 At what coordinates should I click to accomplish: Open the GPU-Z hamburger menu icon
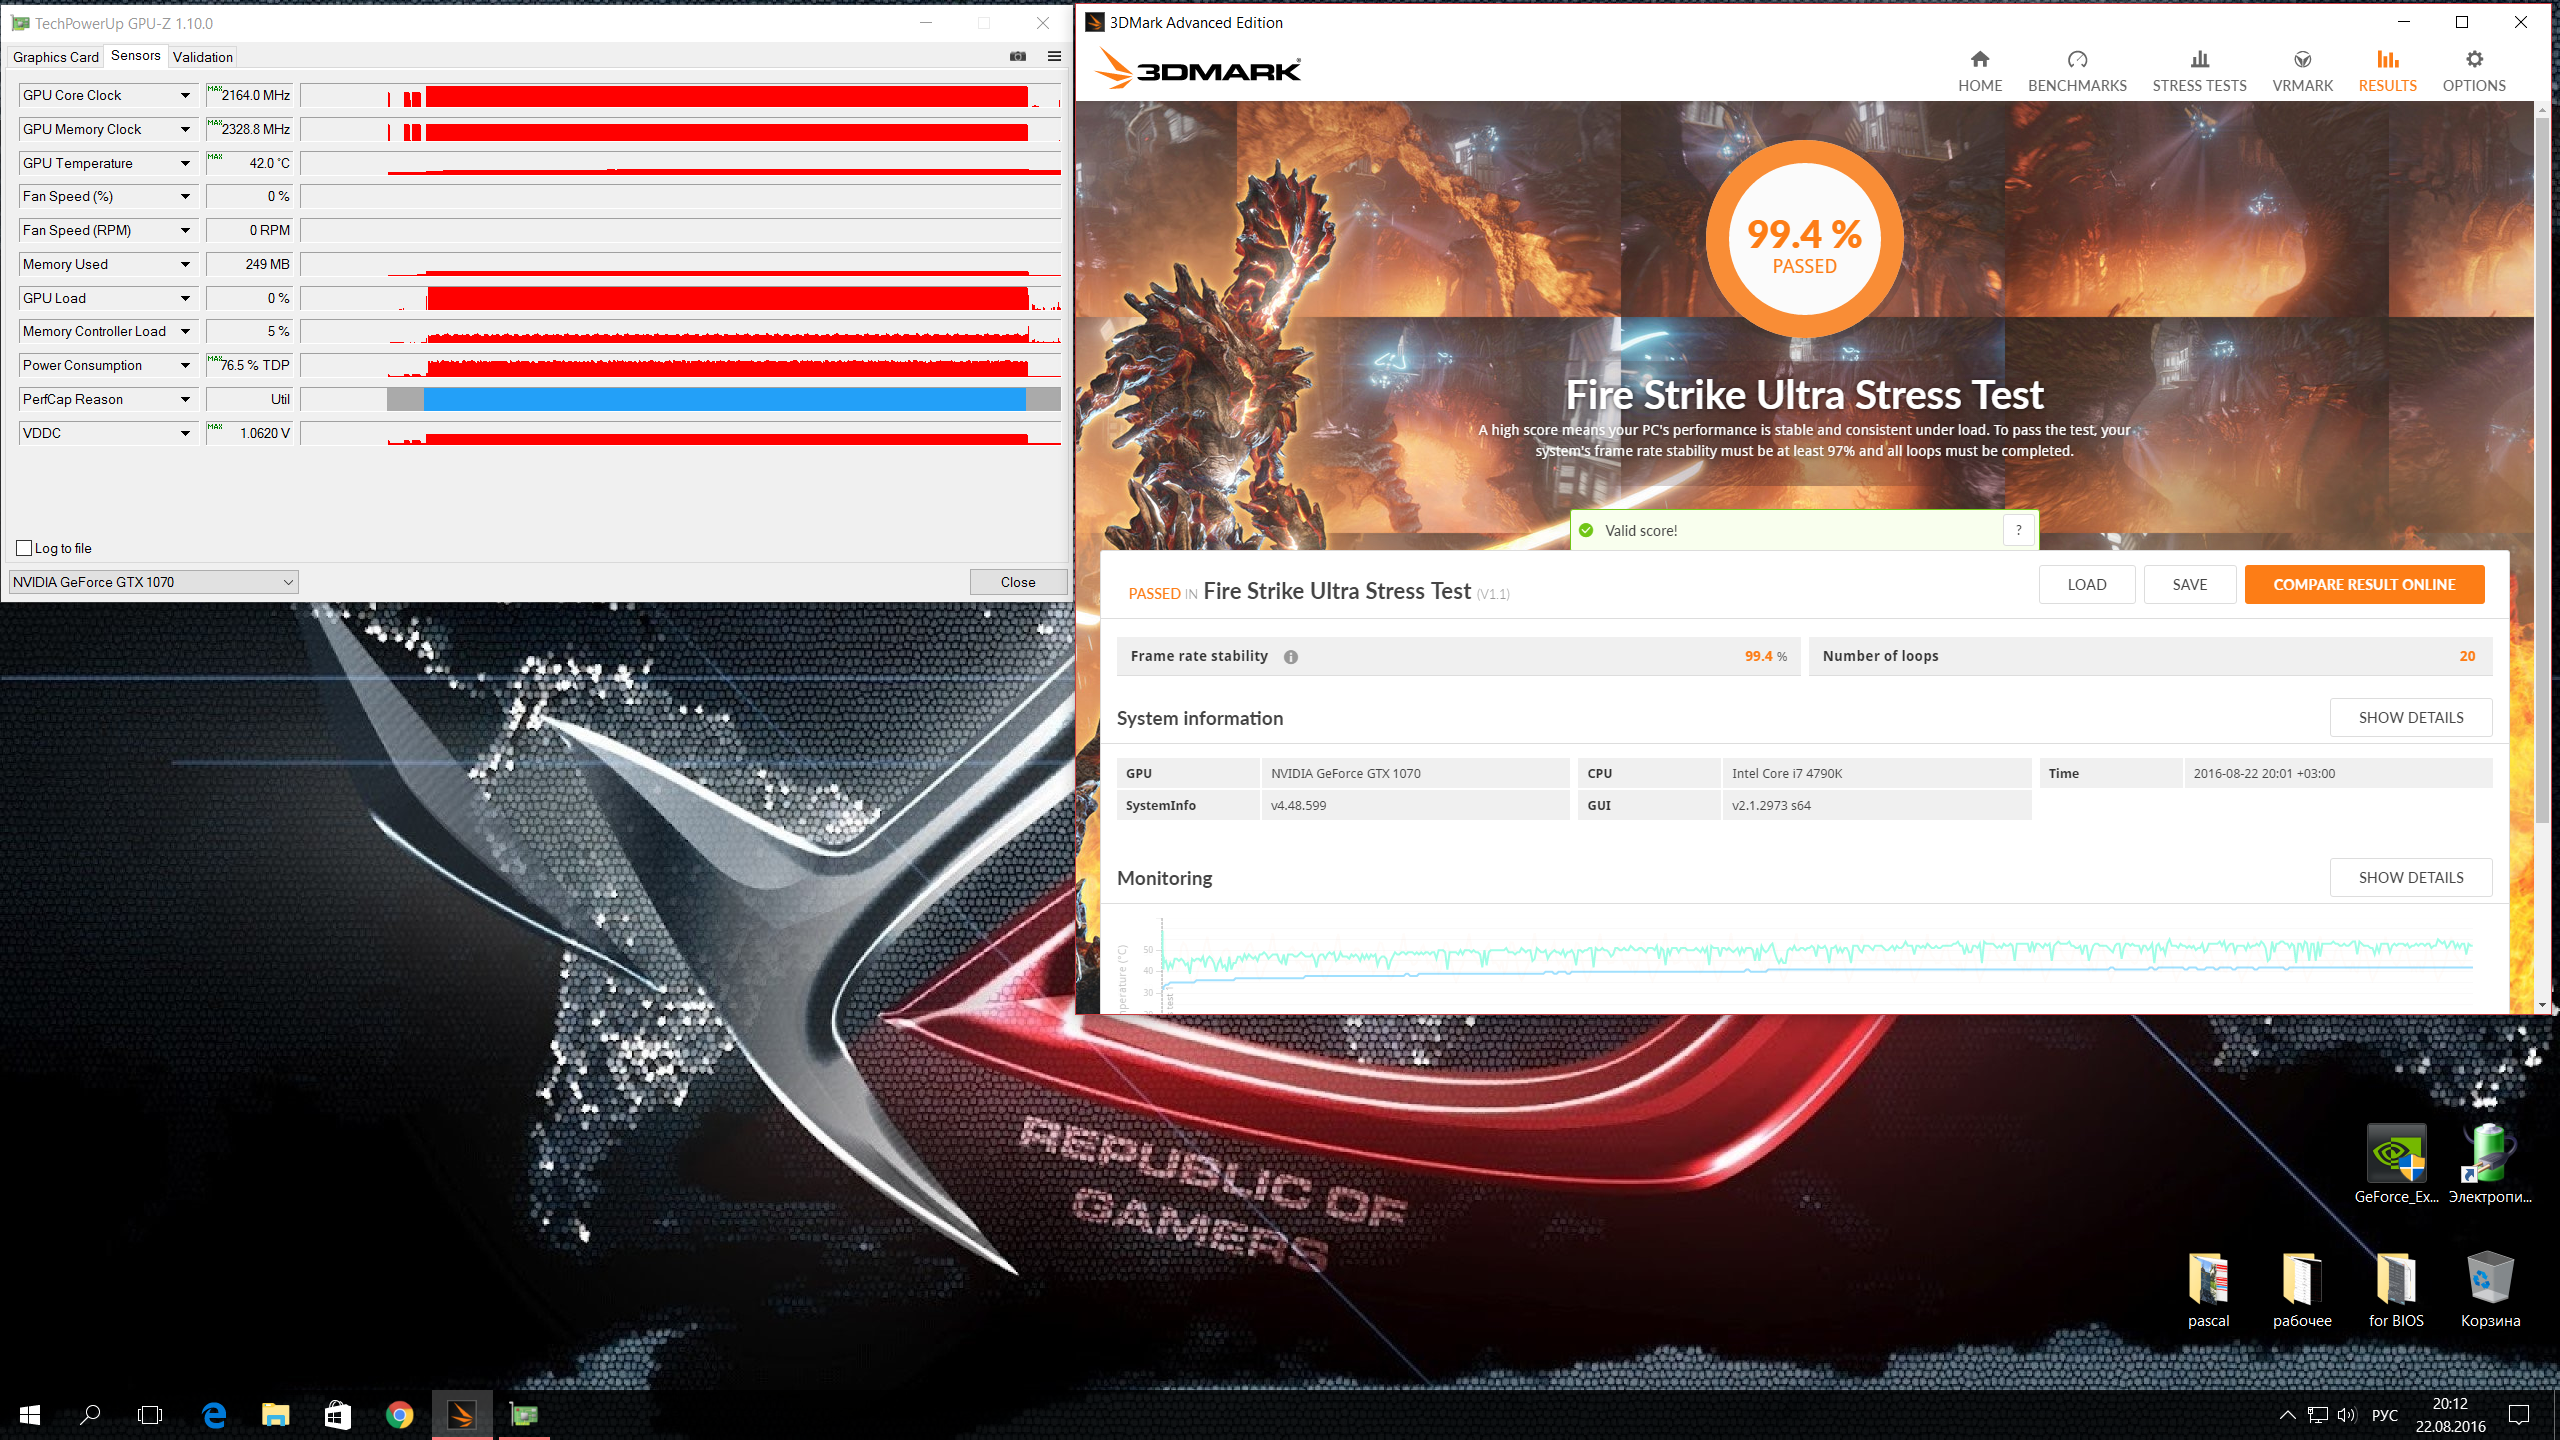pyautogui.click(x=1054, y=56)
